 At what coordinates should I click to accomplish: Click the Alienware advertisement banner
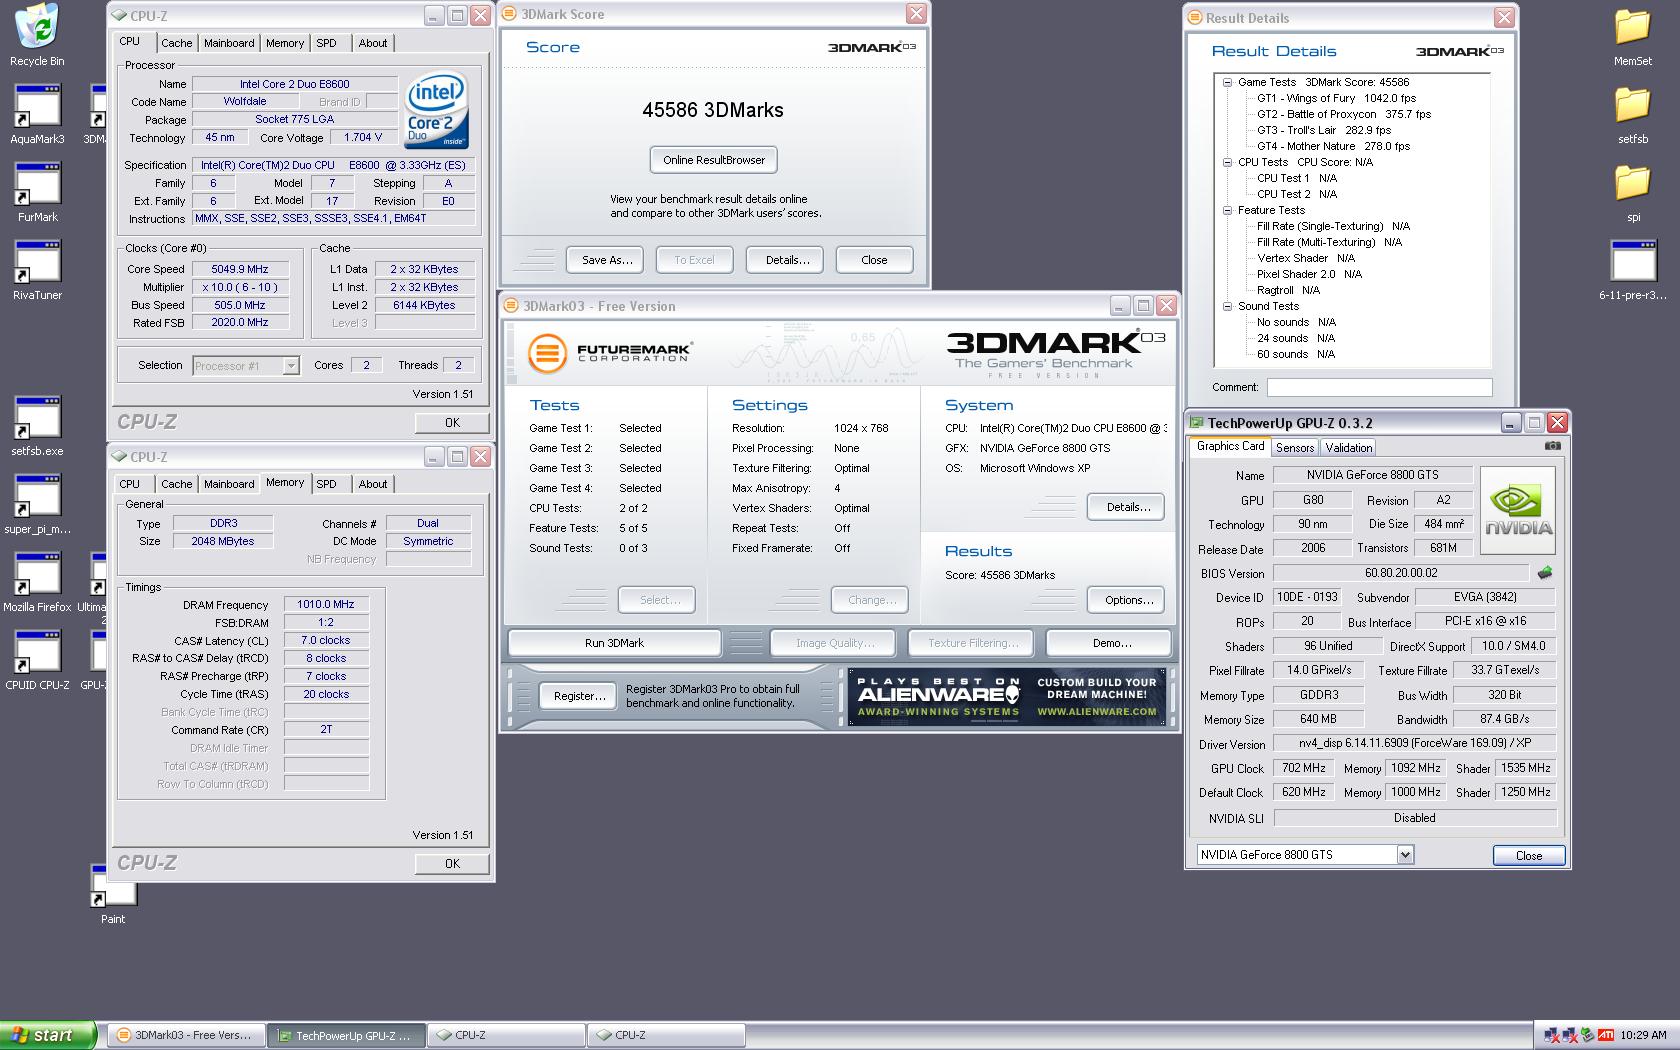coord(1006,696)
